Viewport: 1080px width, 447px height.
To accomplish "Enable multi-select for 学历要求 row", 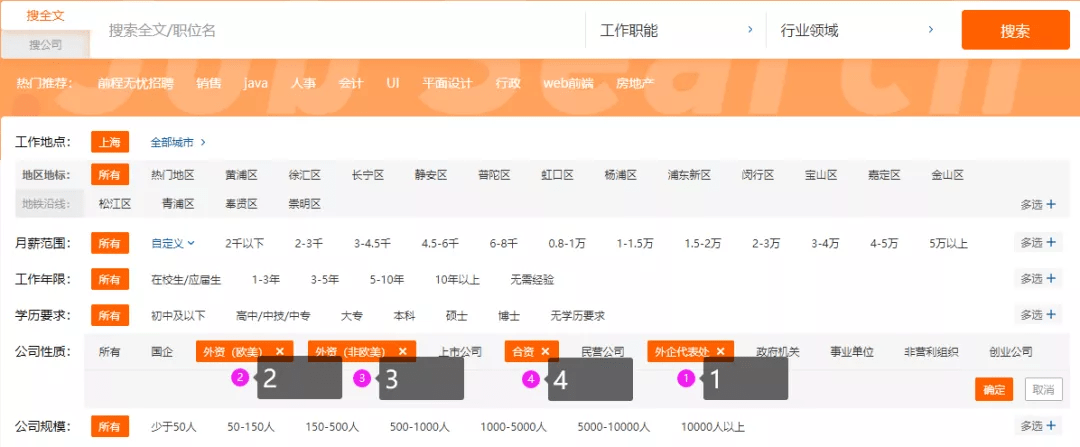I will (x=1038, y=315).
